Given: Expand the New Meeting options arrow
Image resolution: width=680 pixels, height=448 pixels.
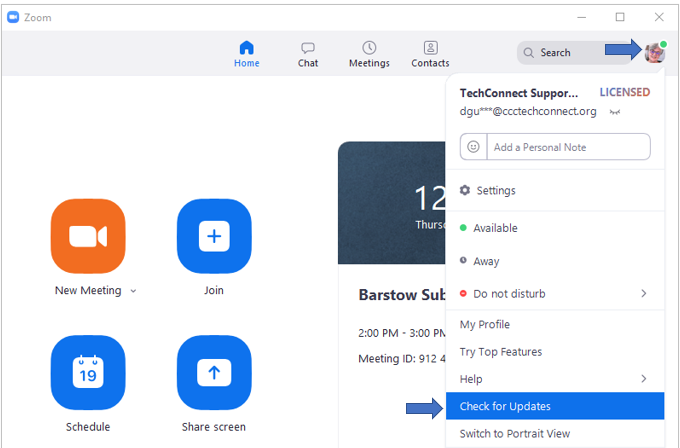Looking at the screenshot, I should [133, 291].
